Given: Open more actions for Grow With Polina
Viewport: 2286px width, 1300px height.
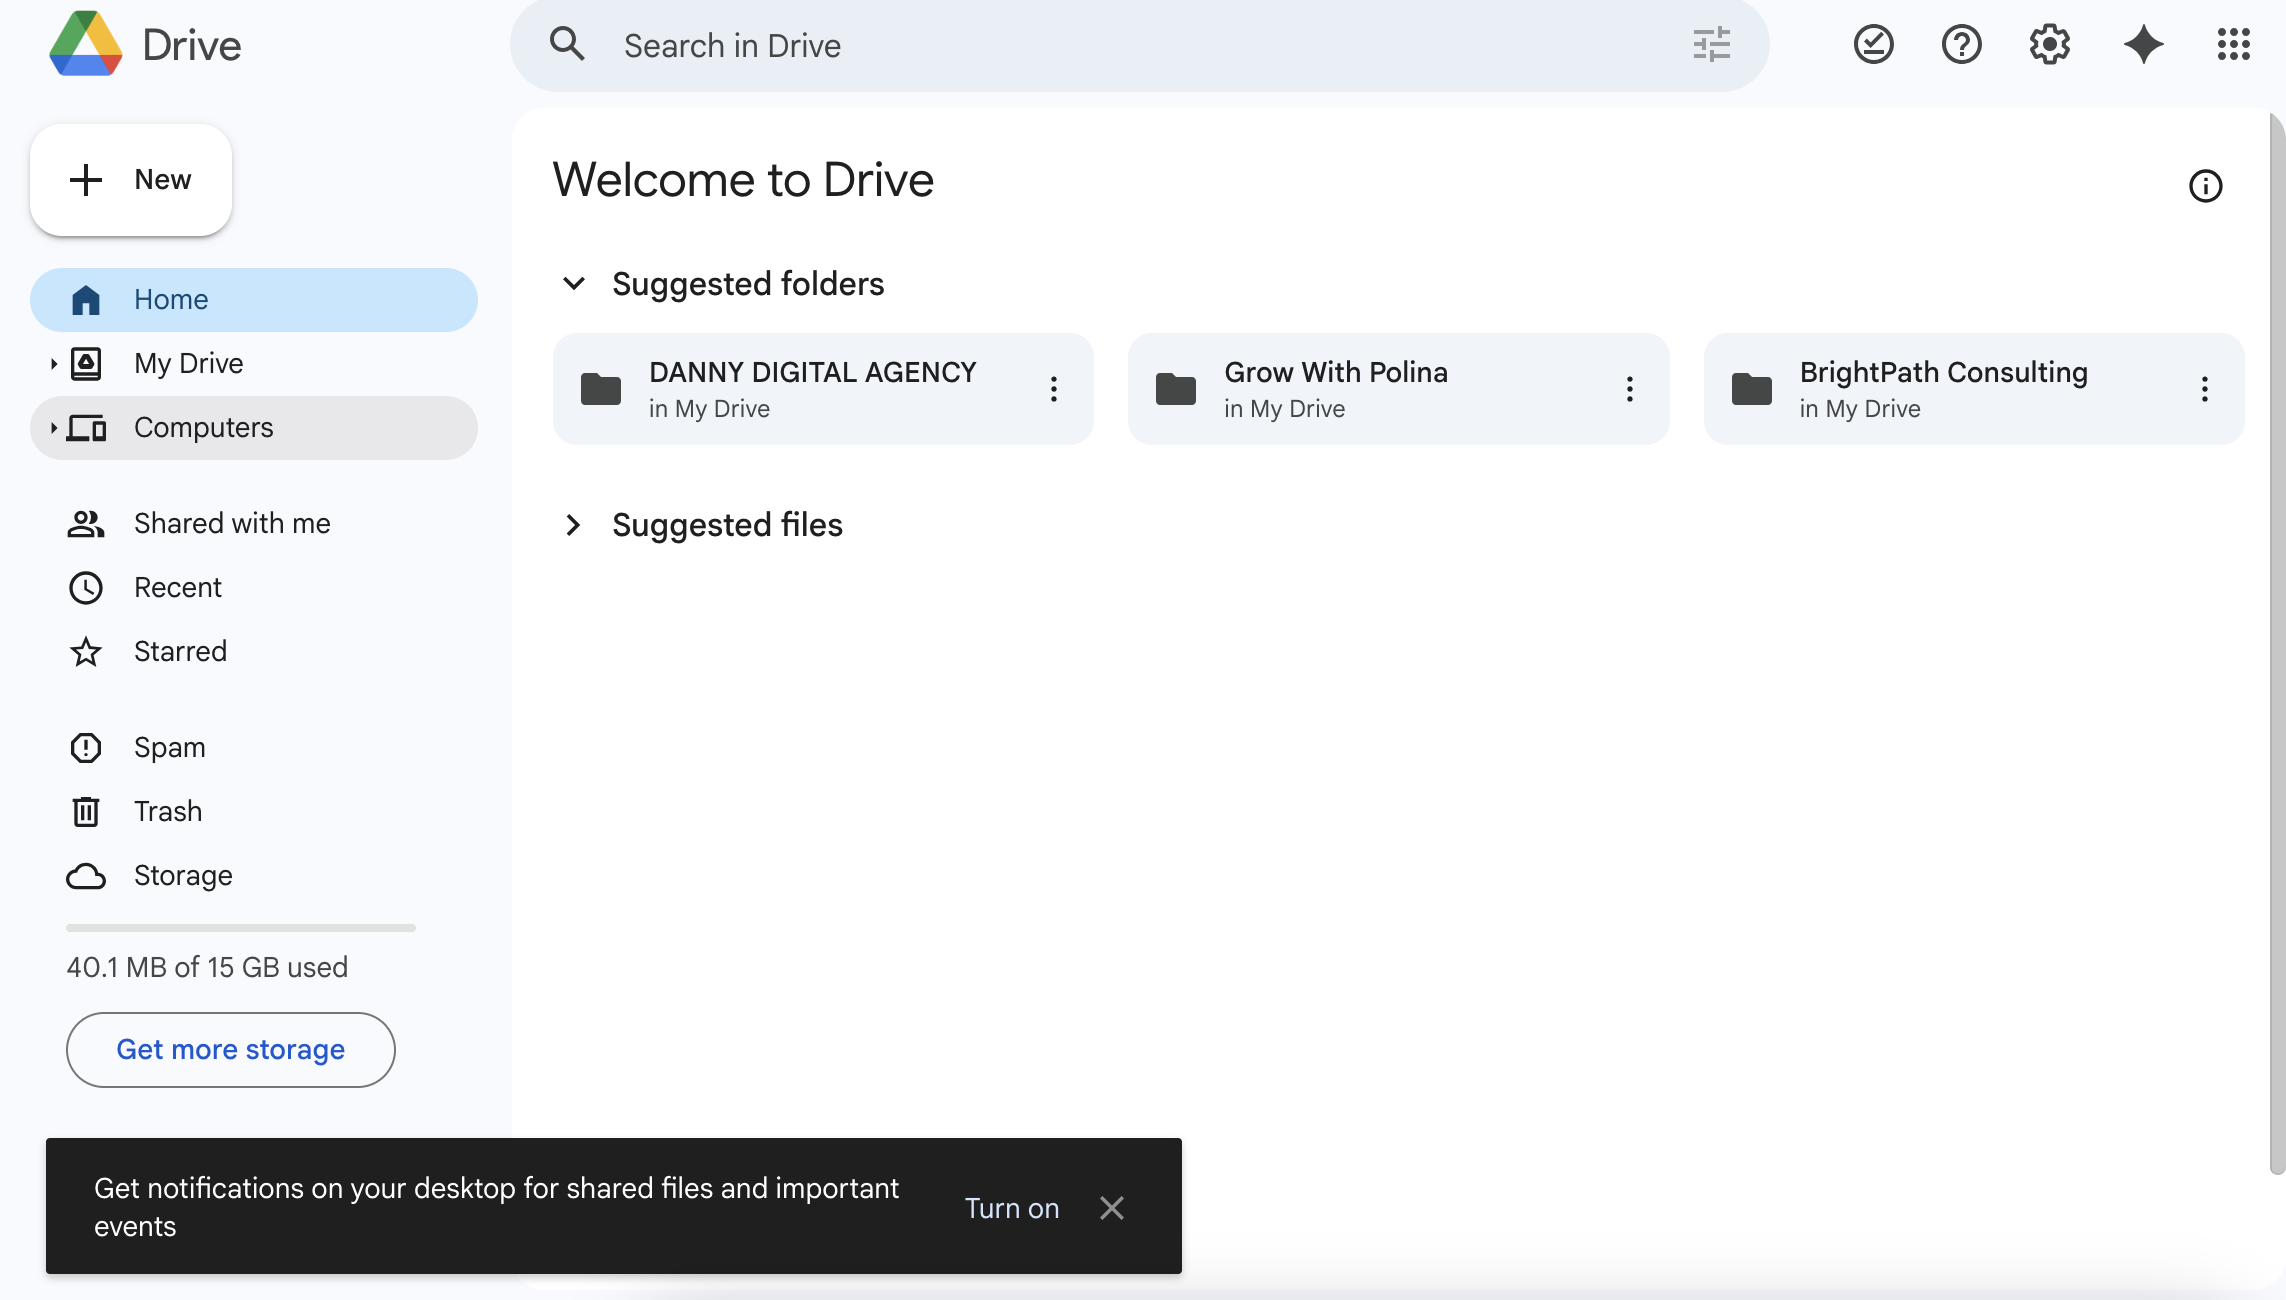Looking at the screenshot, I should click(1630, 389).
